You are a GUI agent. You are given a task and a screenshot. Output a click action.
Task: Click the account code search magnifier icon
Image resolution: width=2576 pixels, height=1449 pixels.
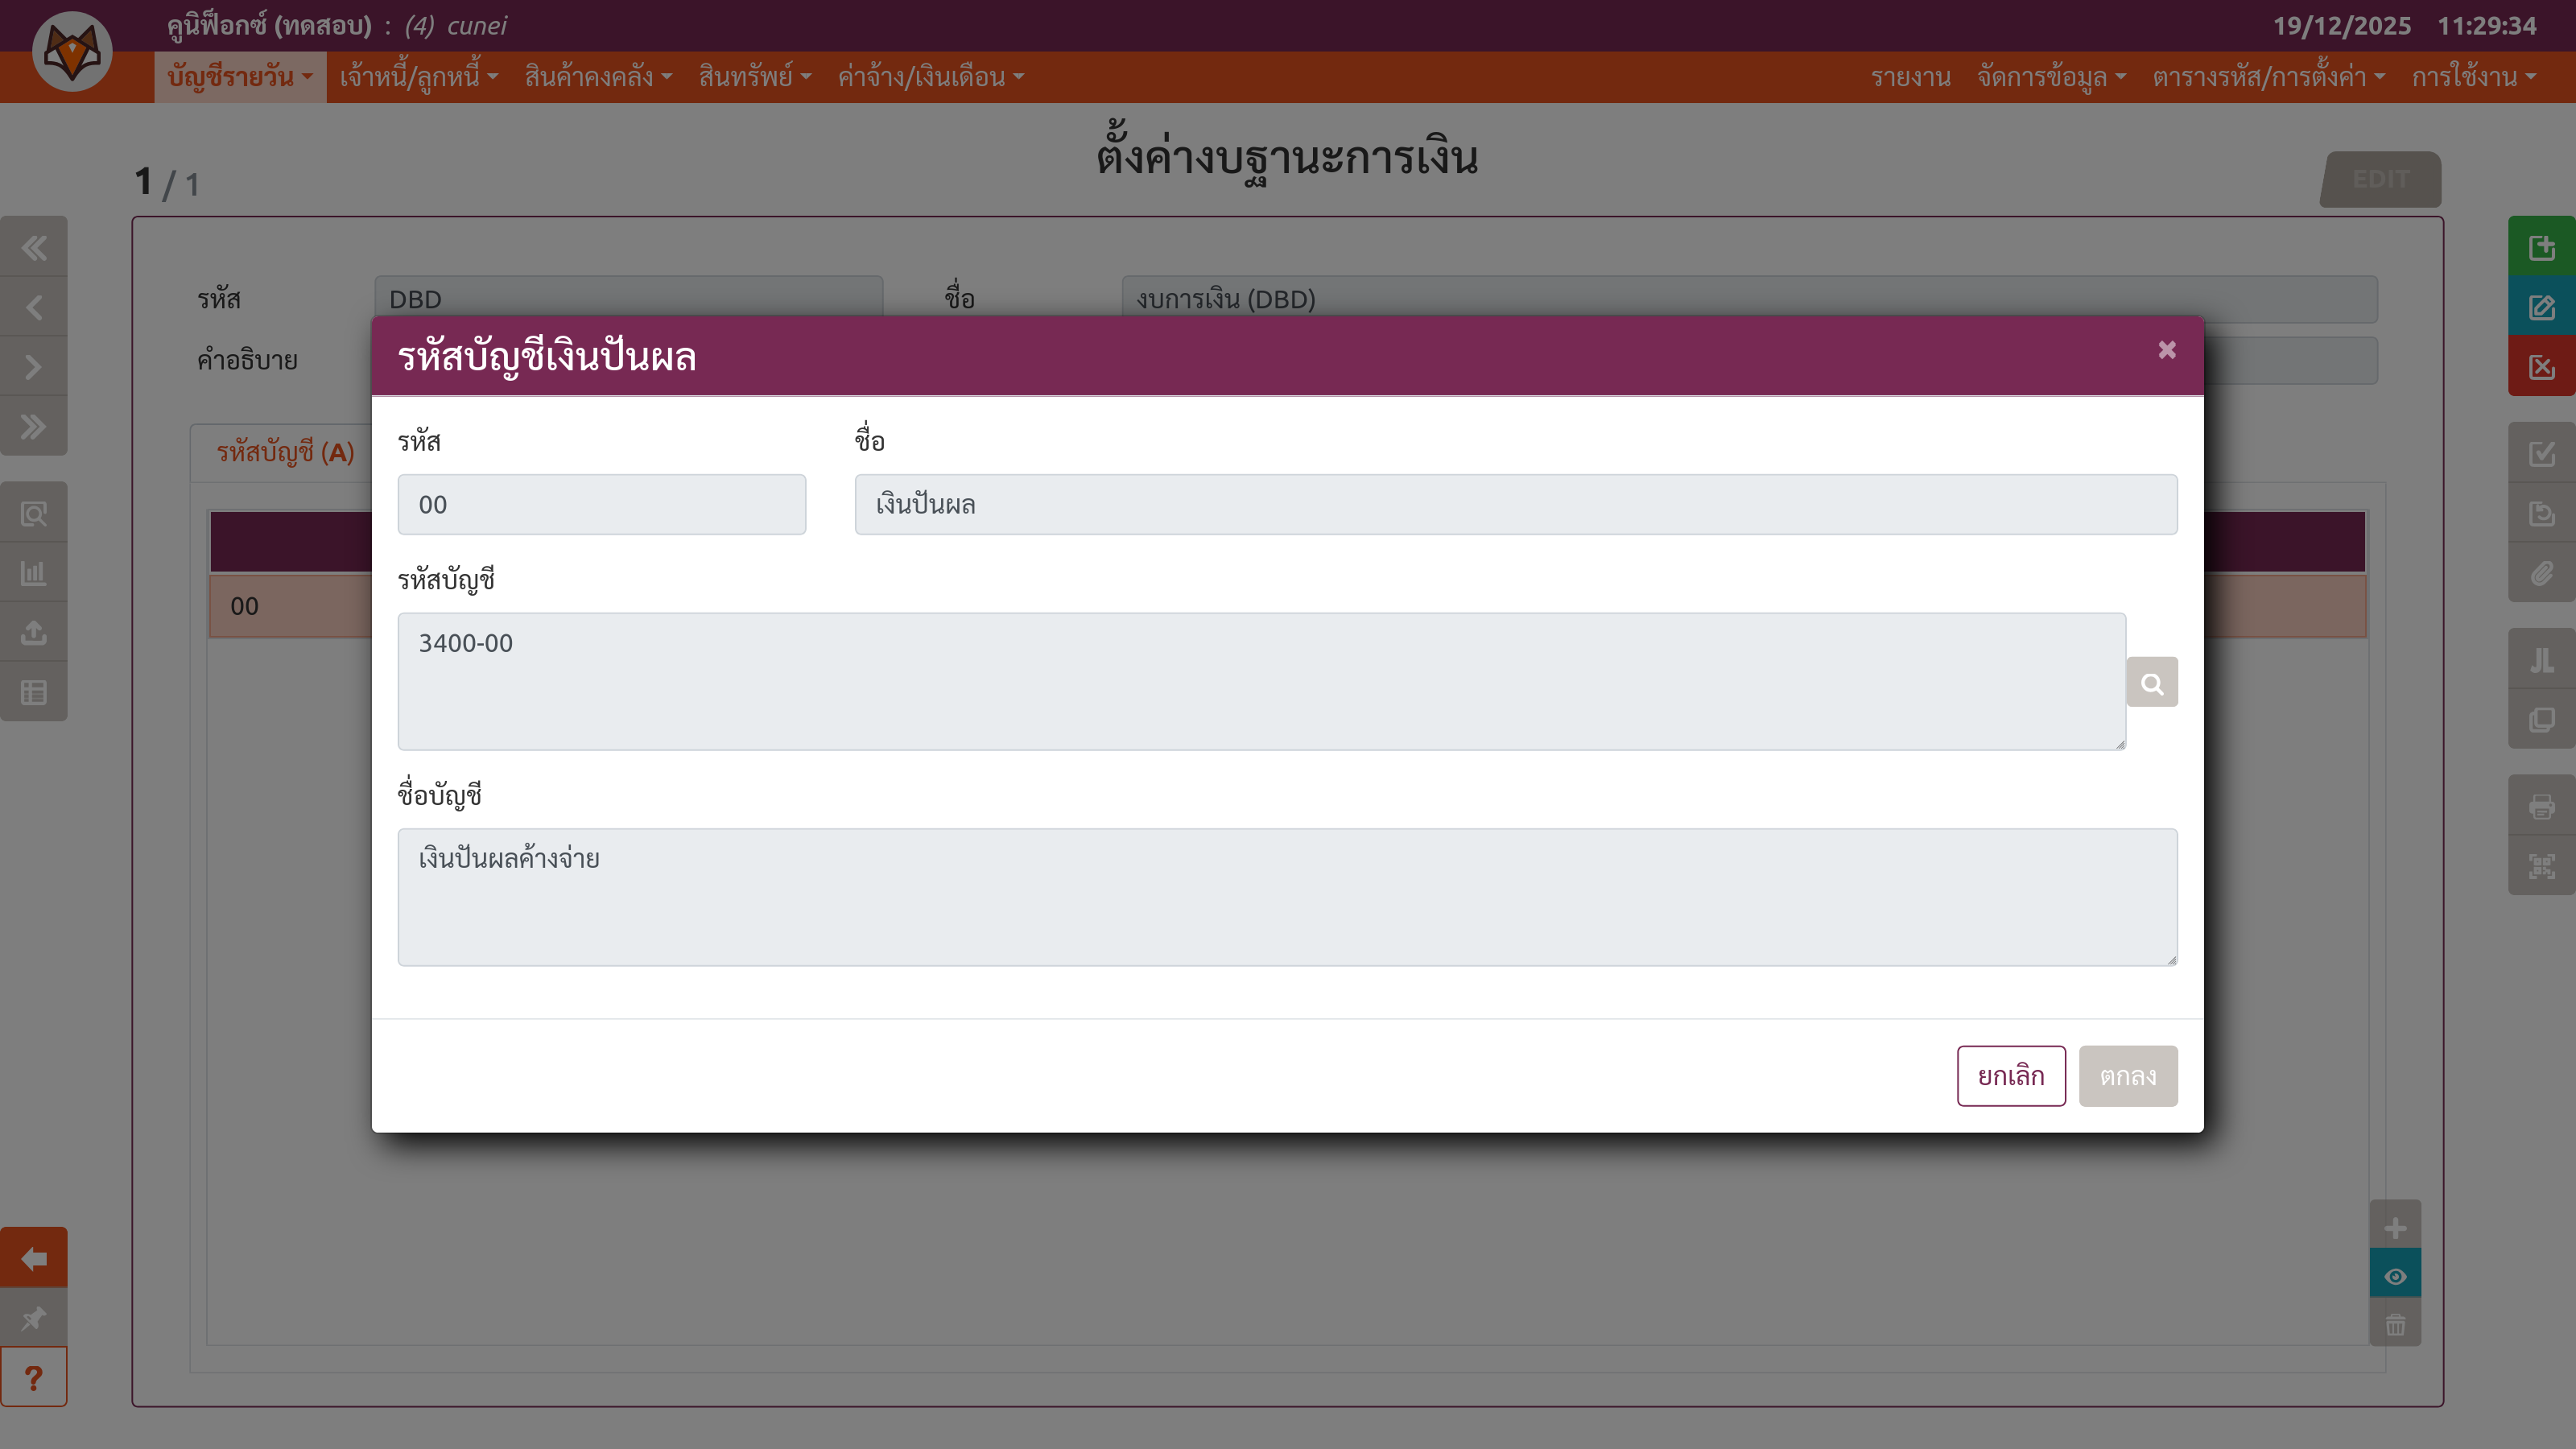pyautogui.click(x=2151, y=683)
